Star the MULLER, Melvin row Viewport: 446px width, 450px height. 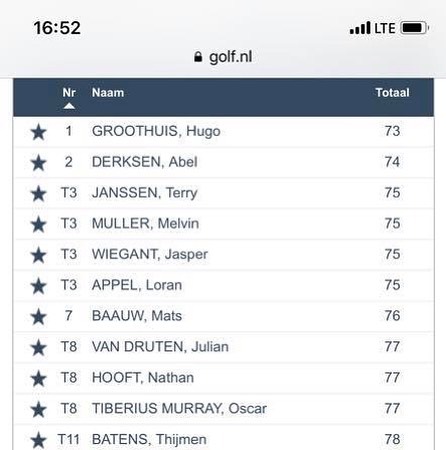point(38,224)
